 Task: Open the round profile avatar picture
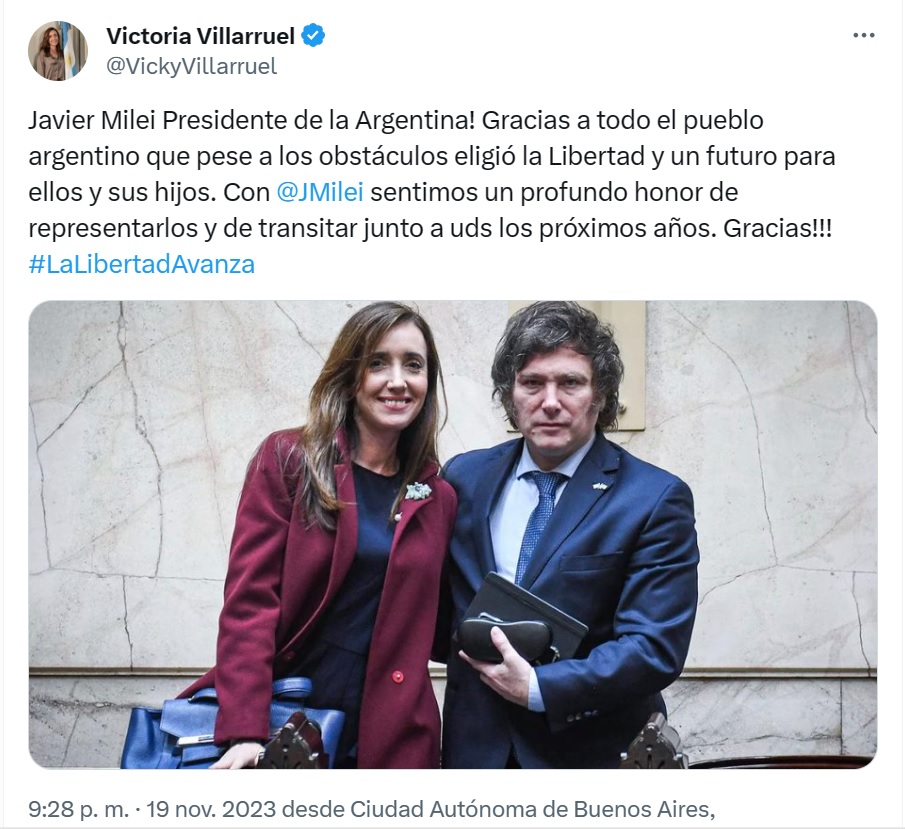[58, 51]
